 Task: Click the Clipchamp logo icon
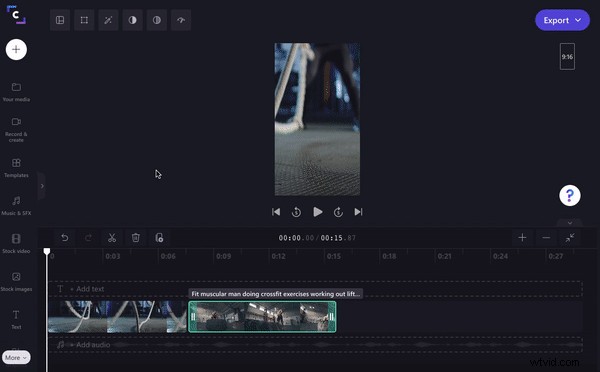[16, 15]
